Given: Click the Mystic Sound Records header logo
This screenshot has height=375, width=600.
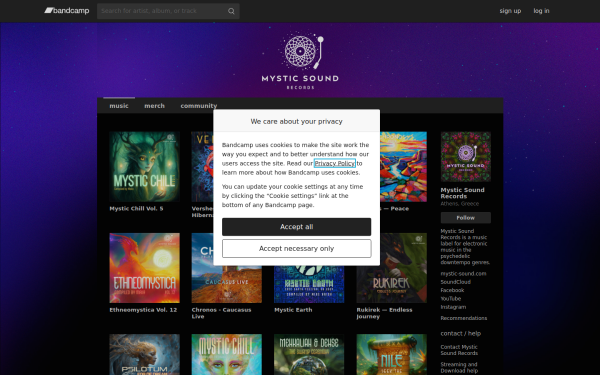Looking at the screenshot, I should point(300,61).
